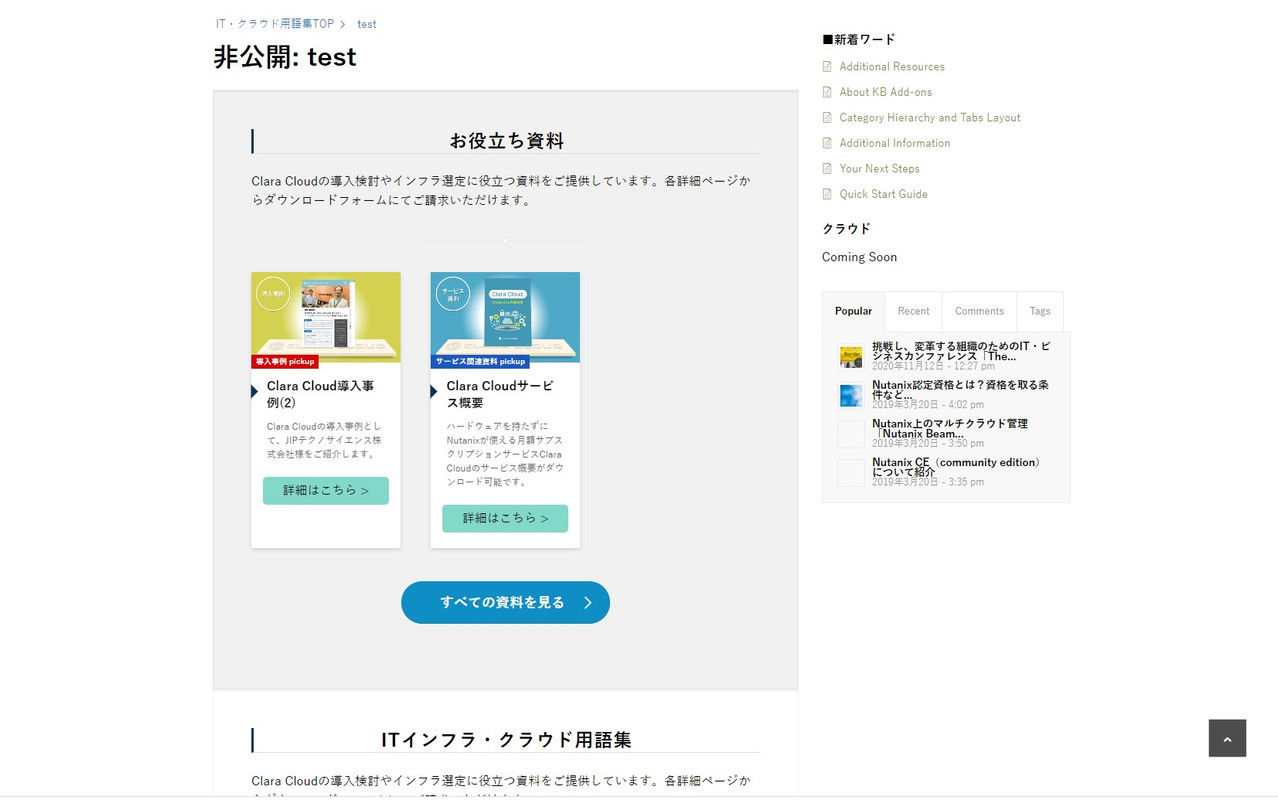Click 詳細はこちら button under Clara Cloudサービス概要
The image size is (1278, 800).
tap(505, 519)
